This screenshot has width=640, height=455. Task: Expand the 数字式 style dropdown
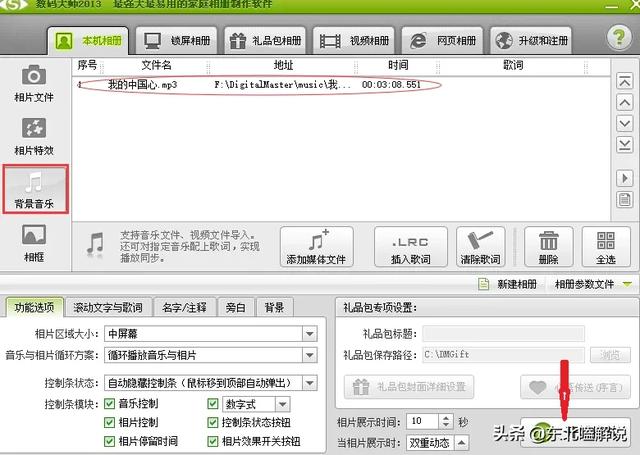(282, 404)
